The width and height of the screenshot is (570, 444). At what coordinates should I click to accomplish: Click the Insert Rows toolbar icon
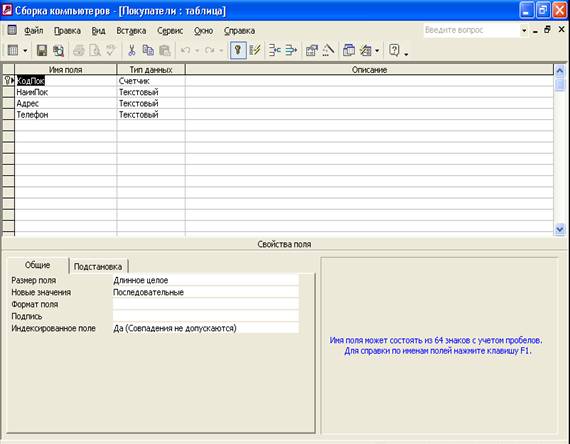point(274,50)
